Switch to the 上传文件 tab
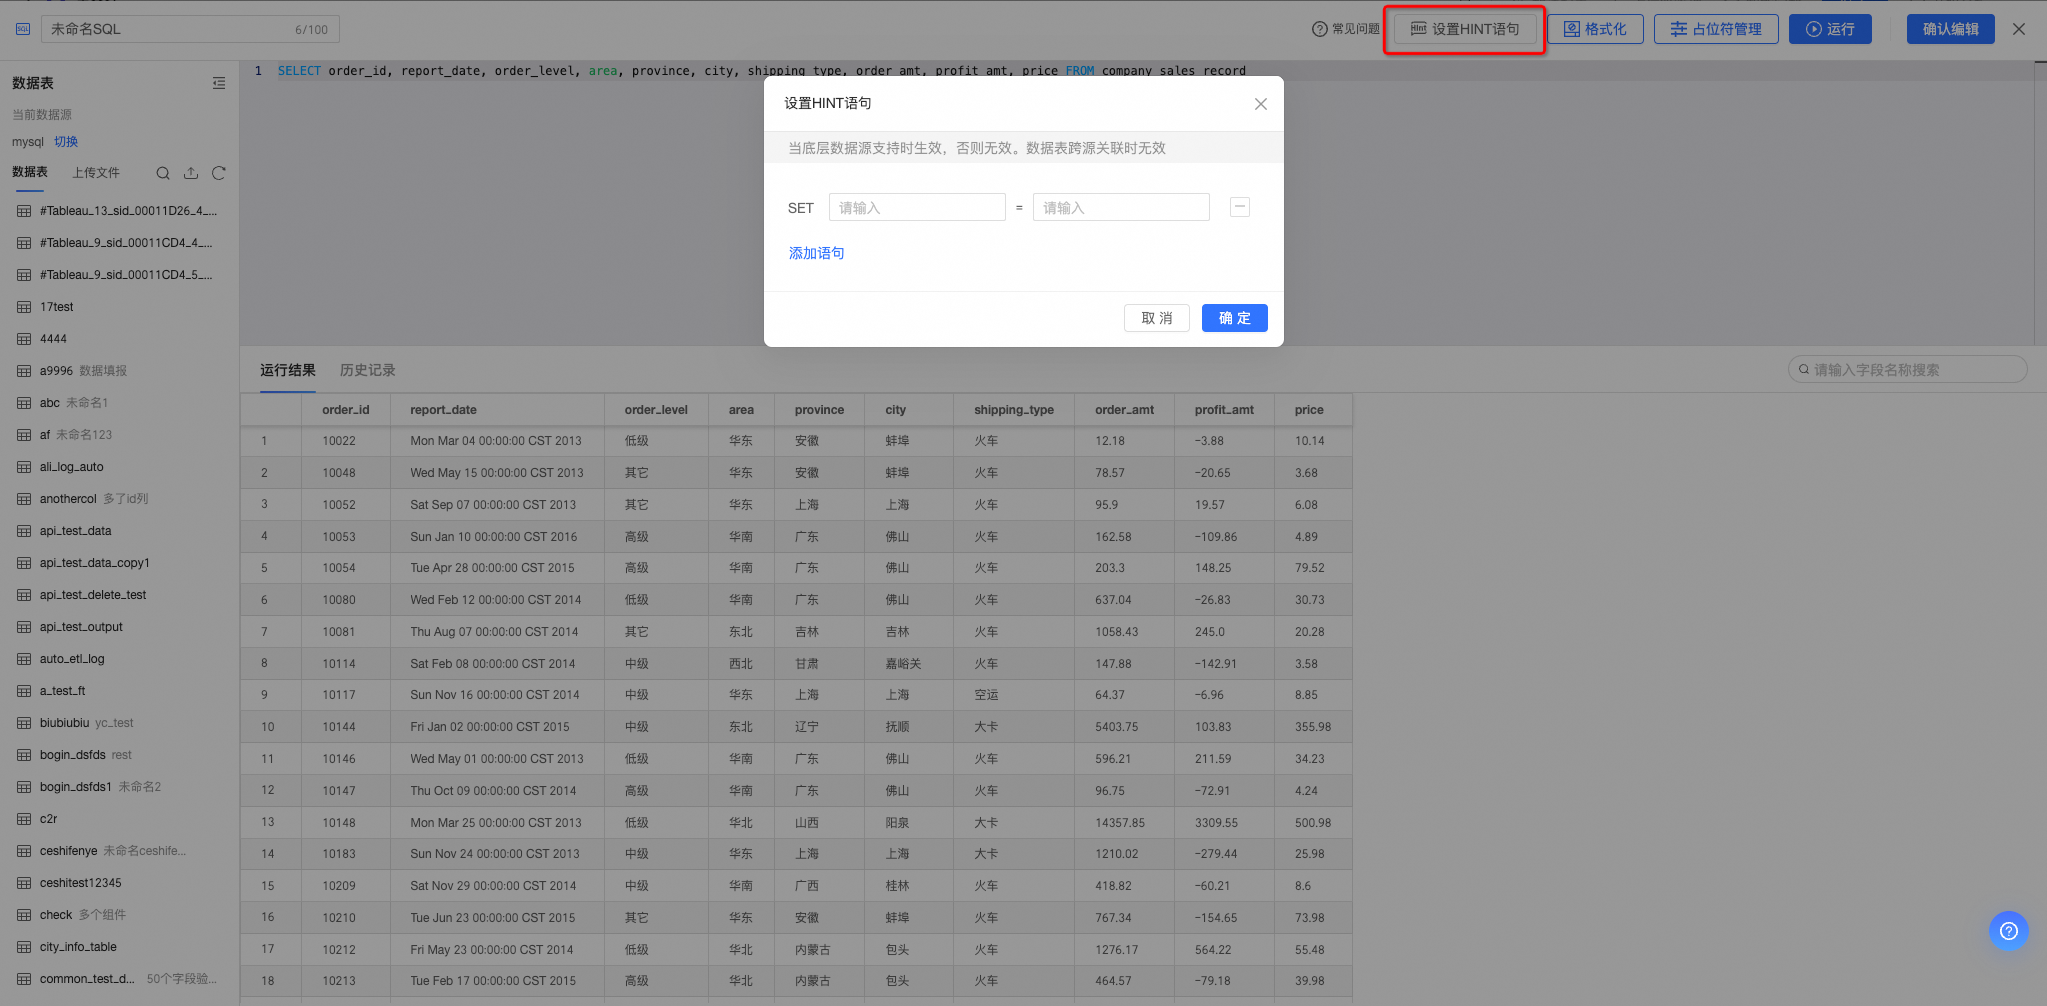Screen dimensions: 2047x1006 pos(96,173)
